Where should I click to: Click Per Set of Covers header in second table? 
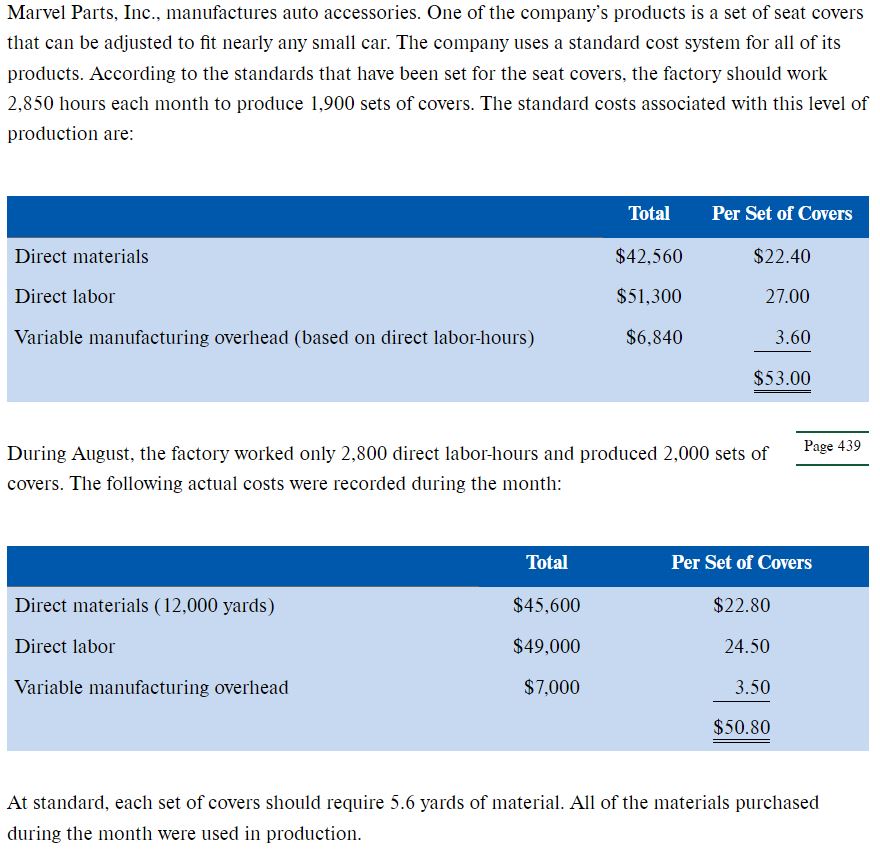pos(741,562)
